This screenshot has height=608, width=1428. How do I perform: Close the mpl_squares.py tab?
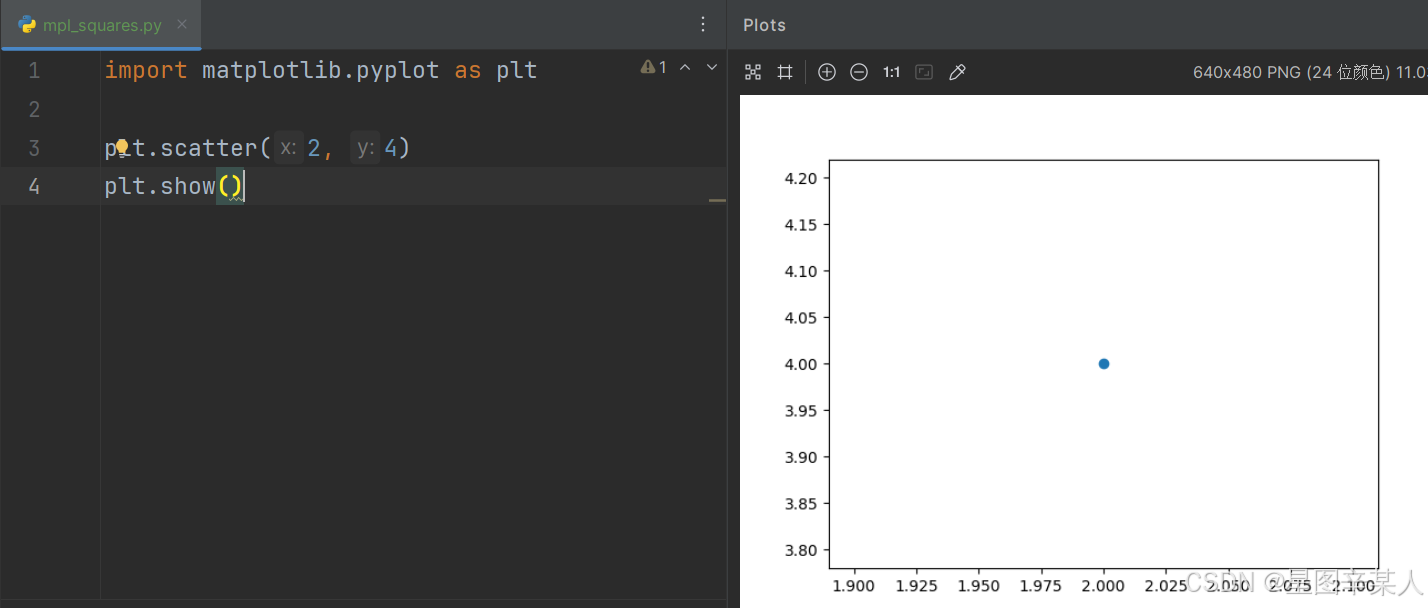(x=182, y=25)
